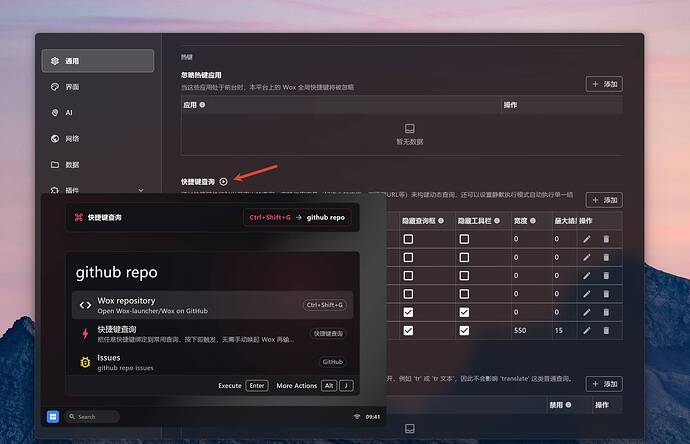Click the Ctrl+Shift+G badge on Wox repository
The width and height of the screenshot is (690, 444).
point(325,305)
